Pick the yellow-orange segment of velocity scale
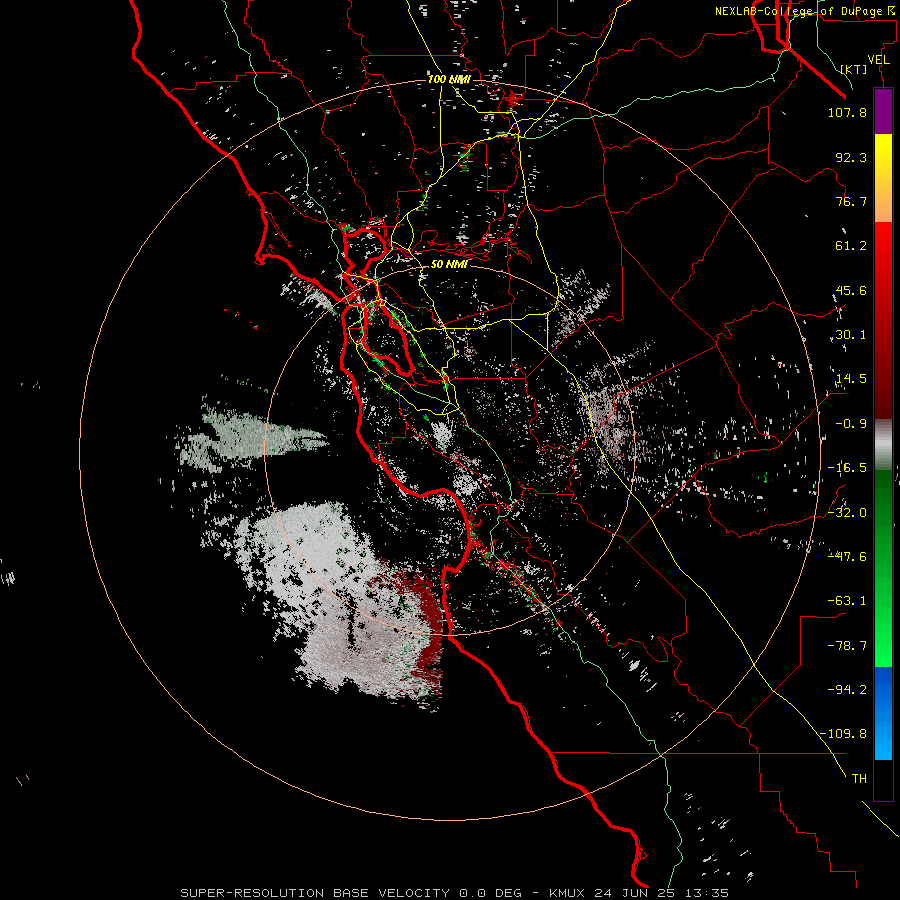Screen dimensions: 900x900 (883, 178)
